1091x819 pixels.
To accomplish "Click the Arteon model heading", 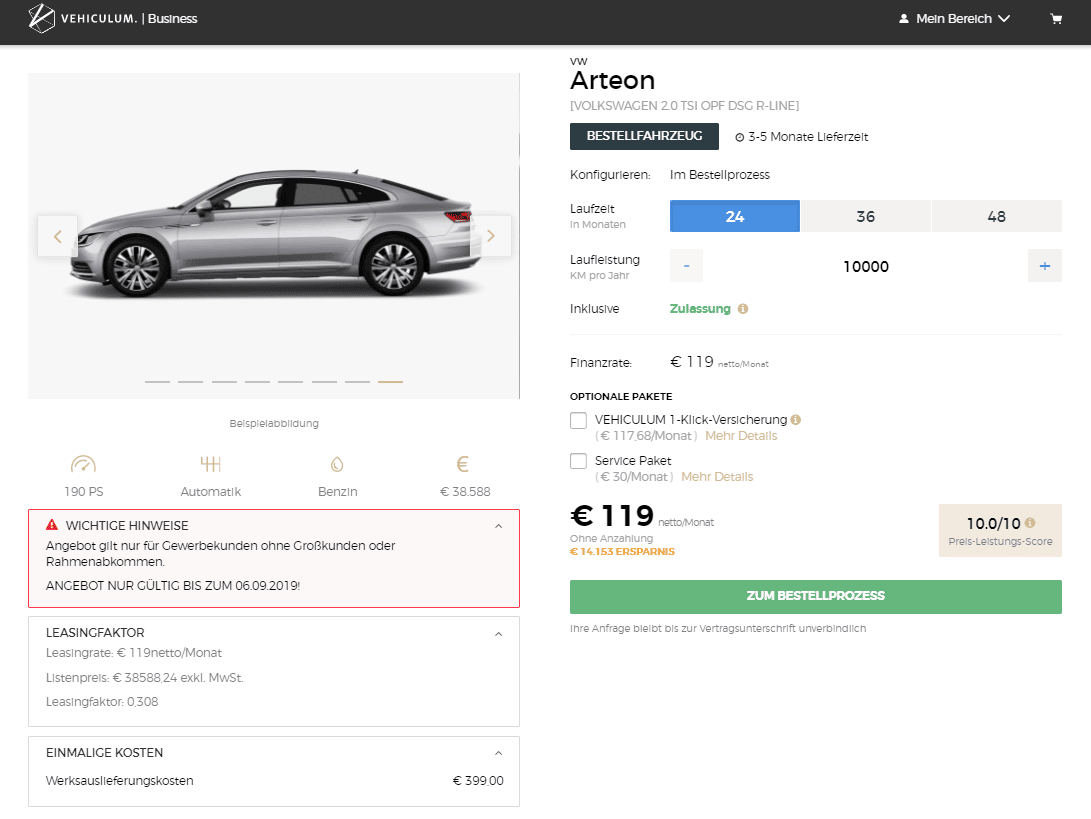I will tap(612, 81).
